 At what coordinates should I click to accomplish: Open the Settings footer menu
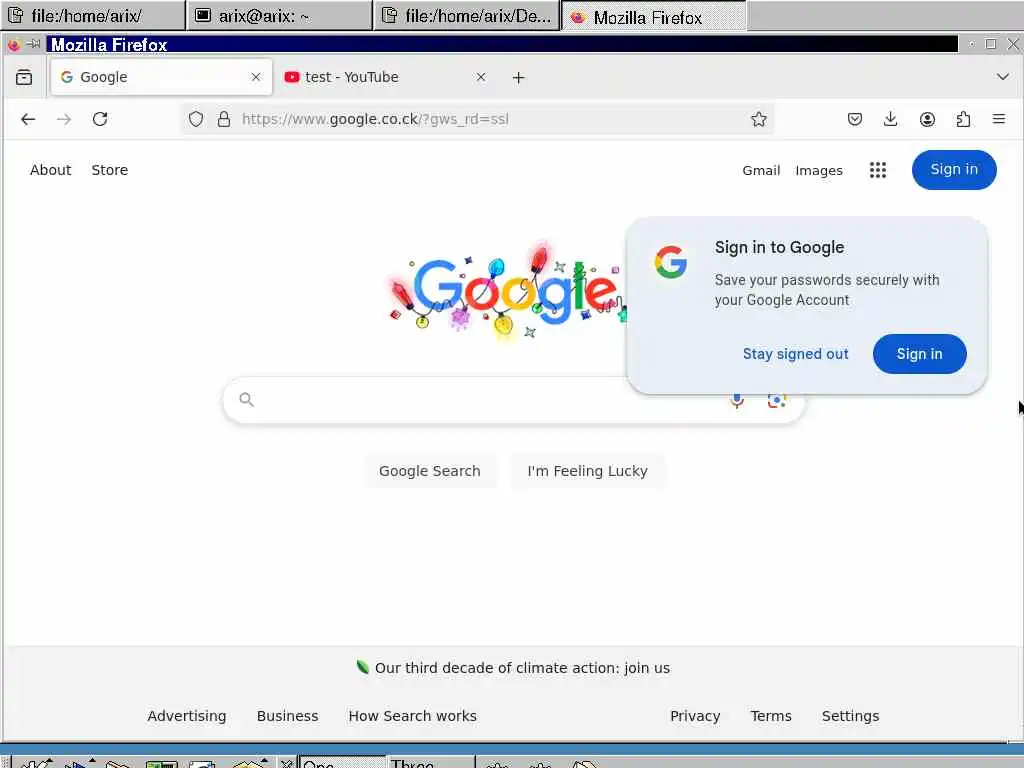tap(850, 716)
